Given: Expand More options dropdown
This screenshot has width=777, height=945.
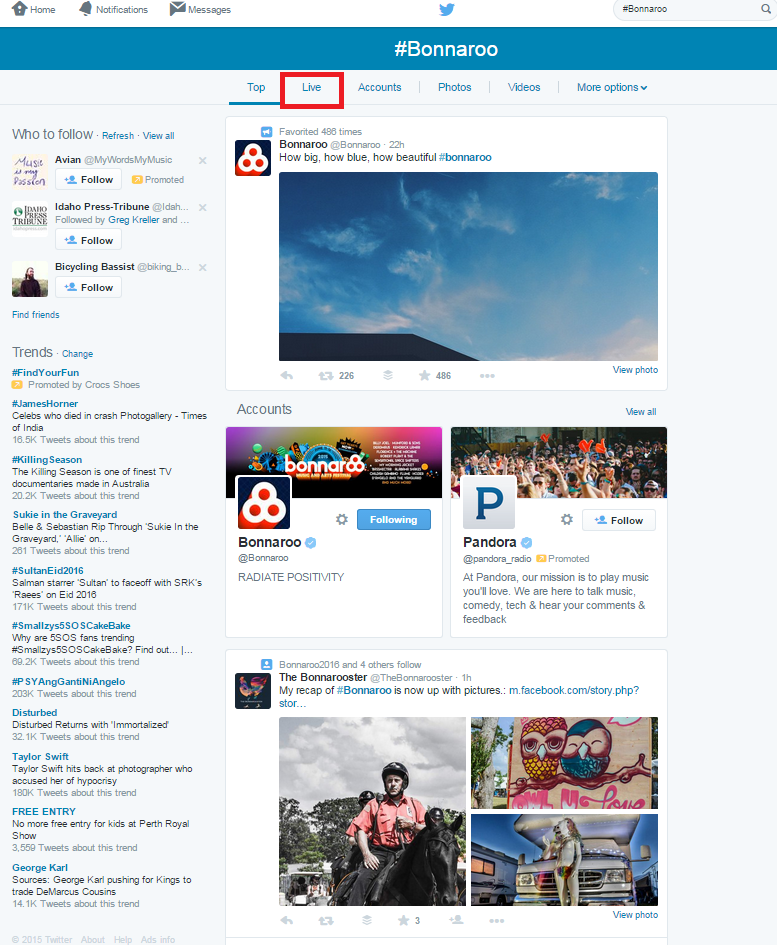Looking at the screenshot, I should 612,87.
